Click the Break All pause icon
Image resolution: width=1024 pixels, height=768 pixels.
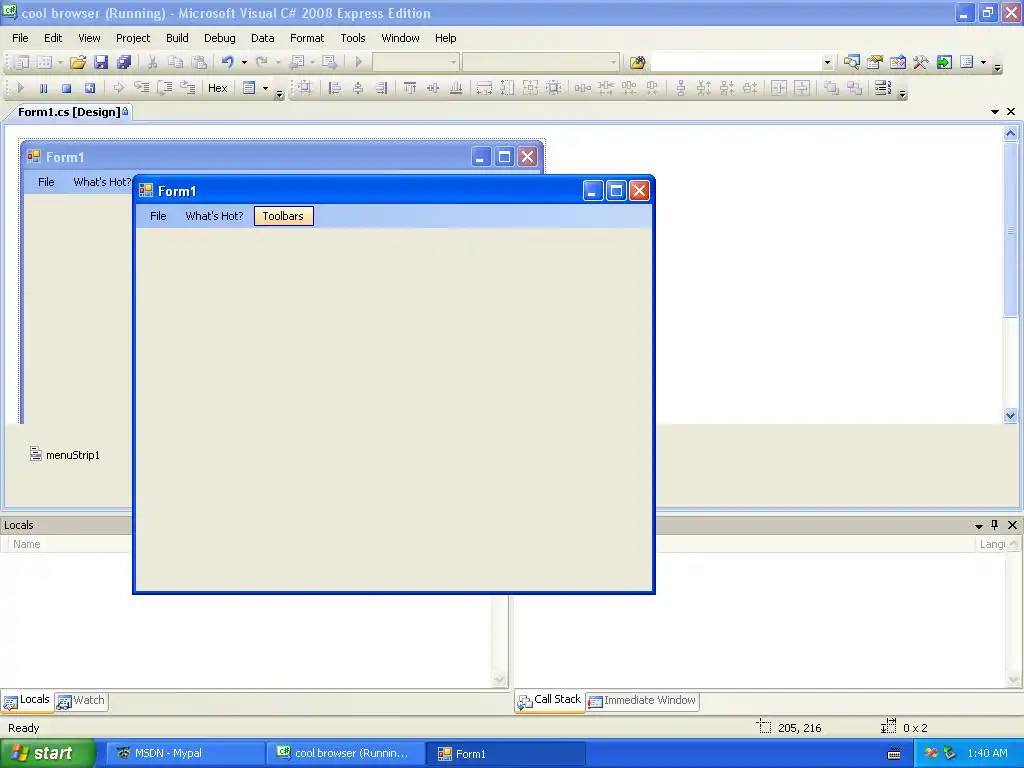tap(43, 88)
